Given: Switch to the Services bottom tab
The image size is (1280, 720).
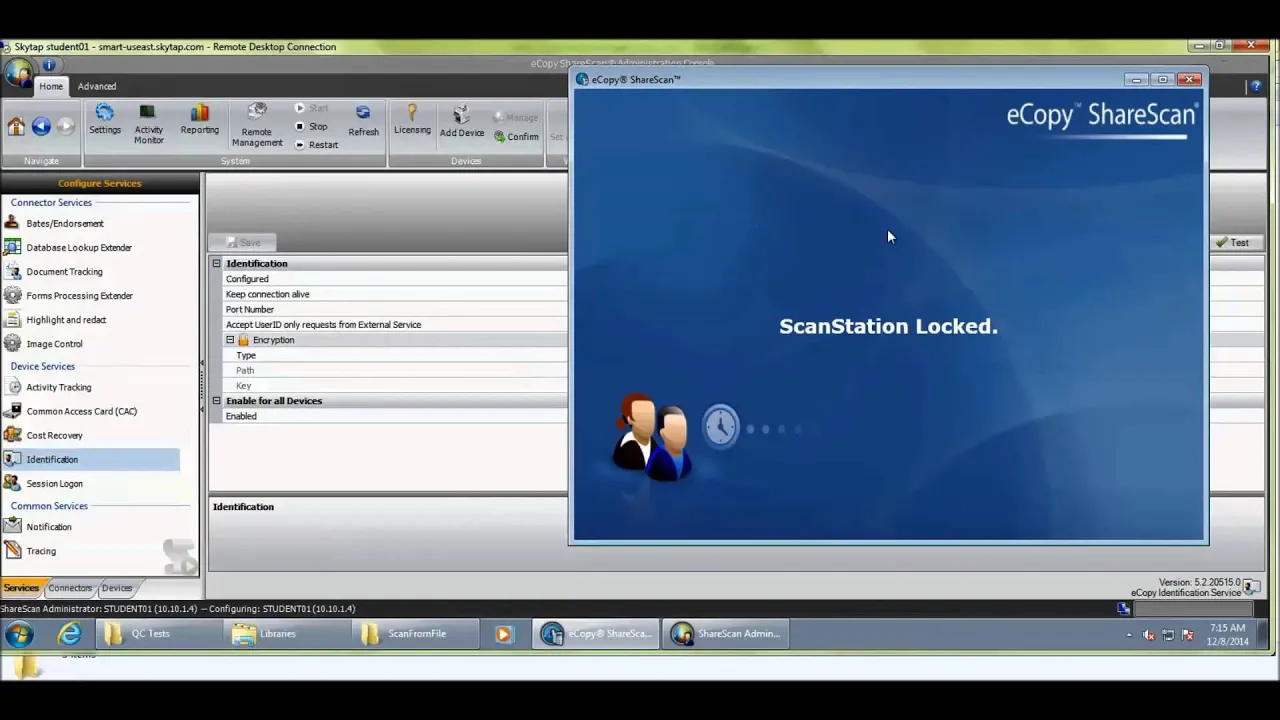Looking at the screenshot, I should pos(21,588).
